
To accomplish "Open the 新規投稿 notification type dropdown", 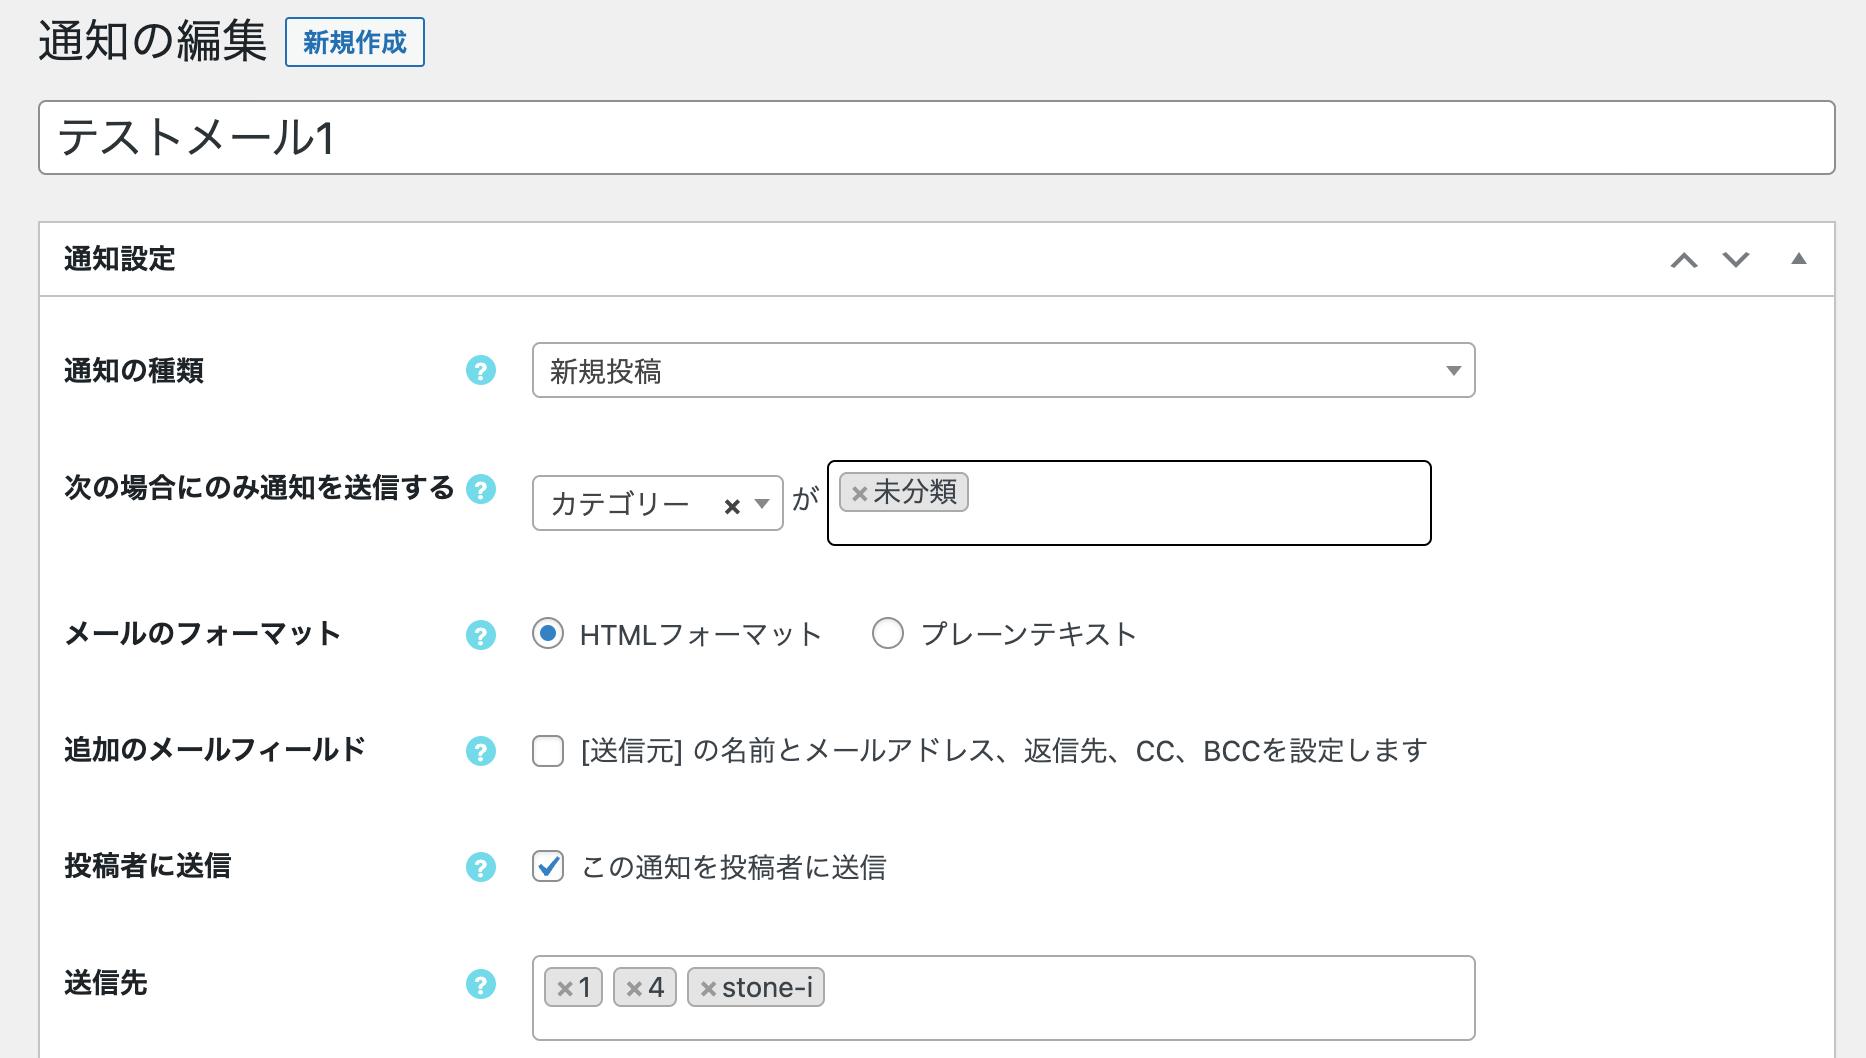I will point(1003,370).
